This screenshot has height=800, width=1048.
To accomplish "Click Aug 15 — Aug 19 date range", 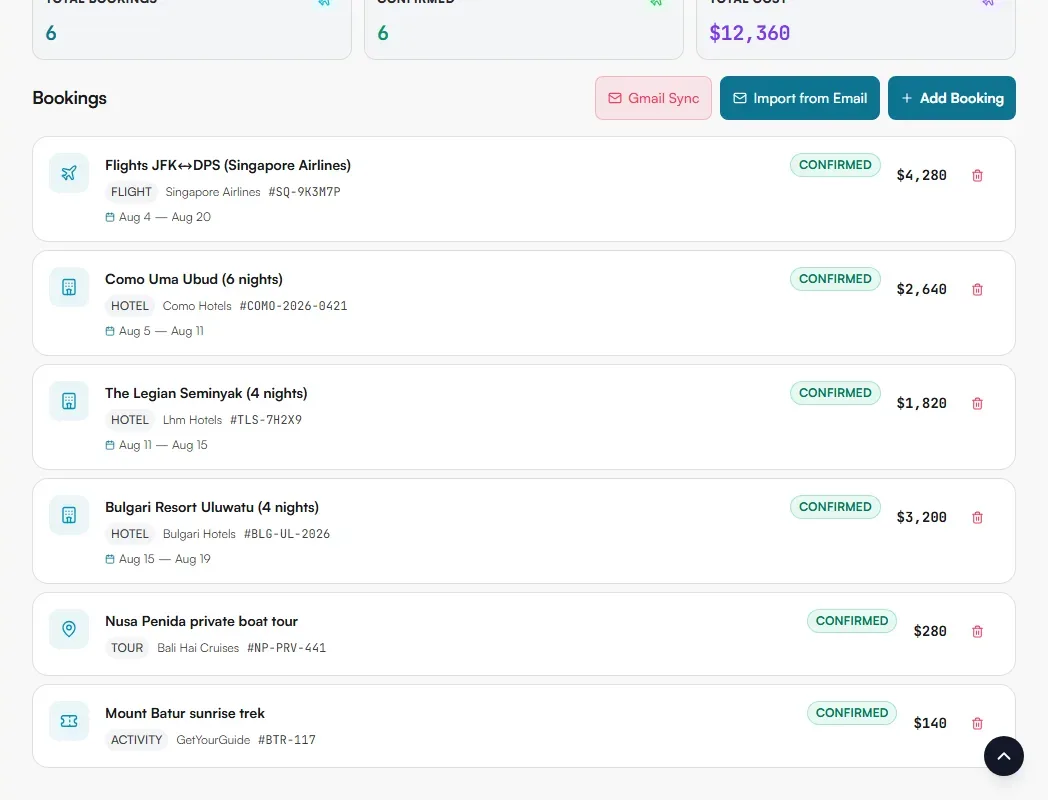I will tap(164, 559).
